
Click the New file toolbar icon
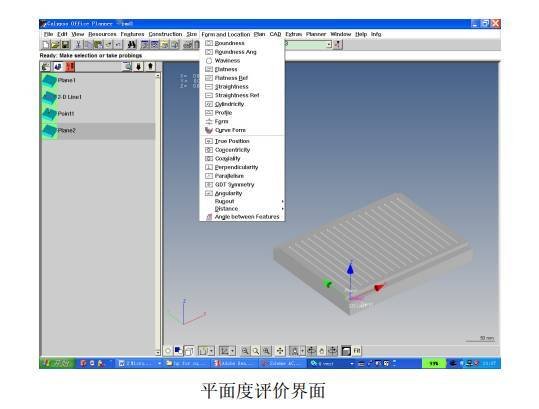(45, 45)
